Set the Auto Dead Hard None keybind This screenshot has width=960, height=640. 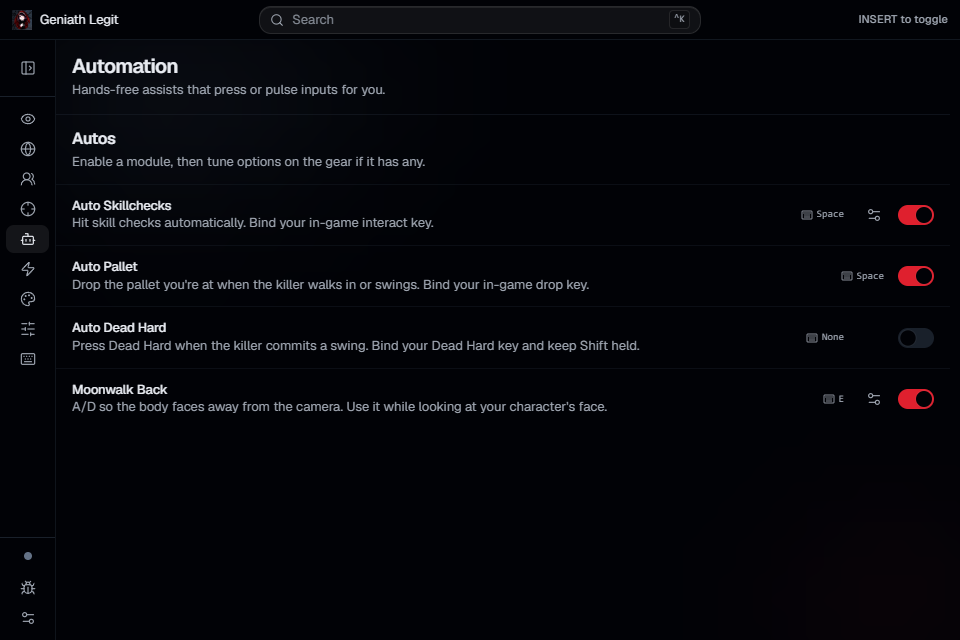pyautogui.click(x=825, y=337)
